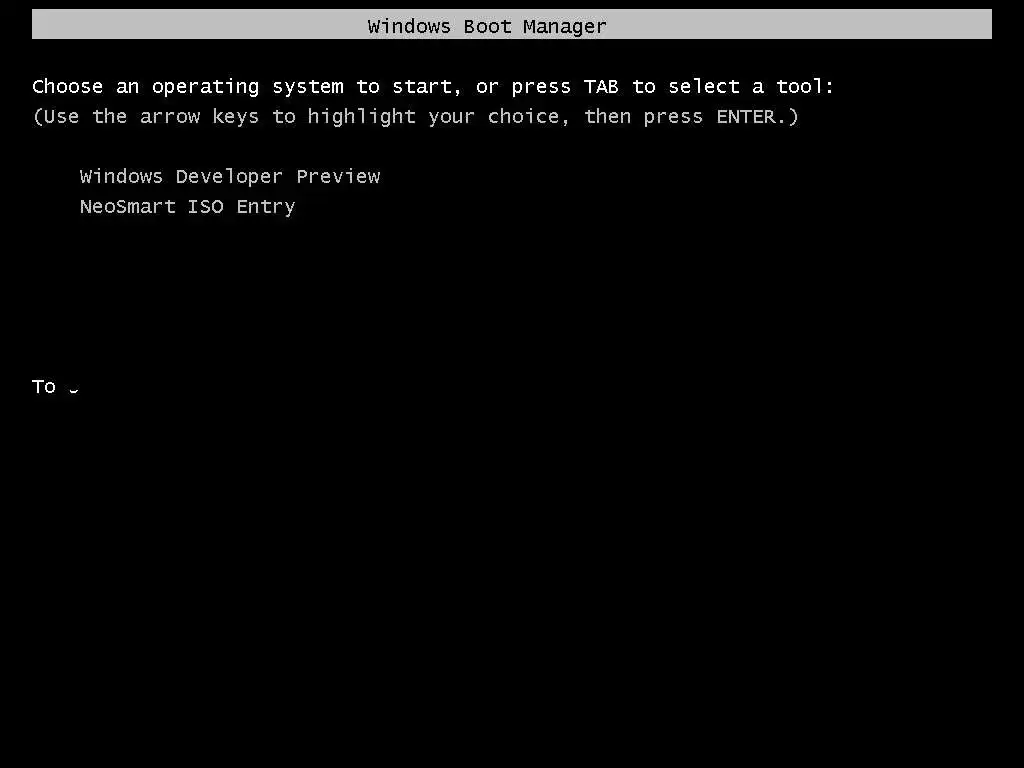Click the word Developer in the first entry

(229, 178)
